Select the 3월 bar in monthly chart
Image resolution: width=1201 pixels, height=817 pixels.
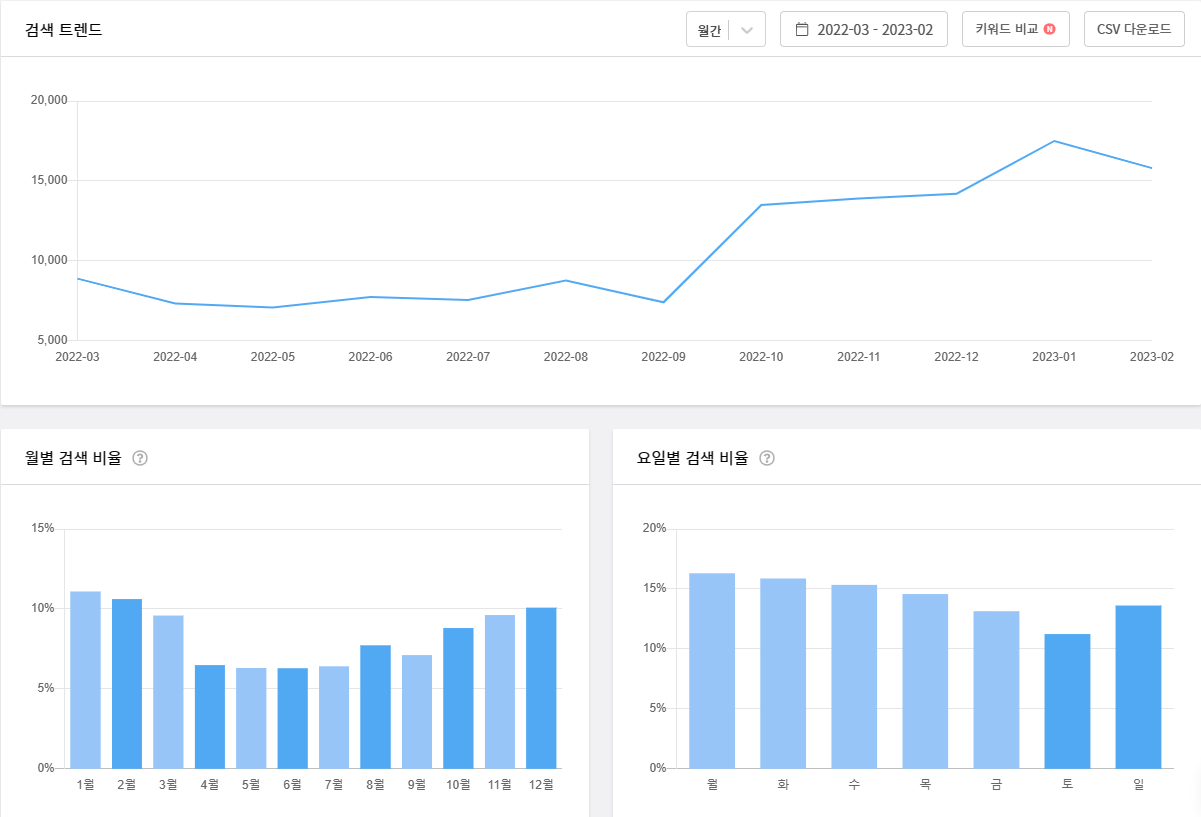(x=168, y=692)
